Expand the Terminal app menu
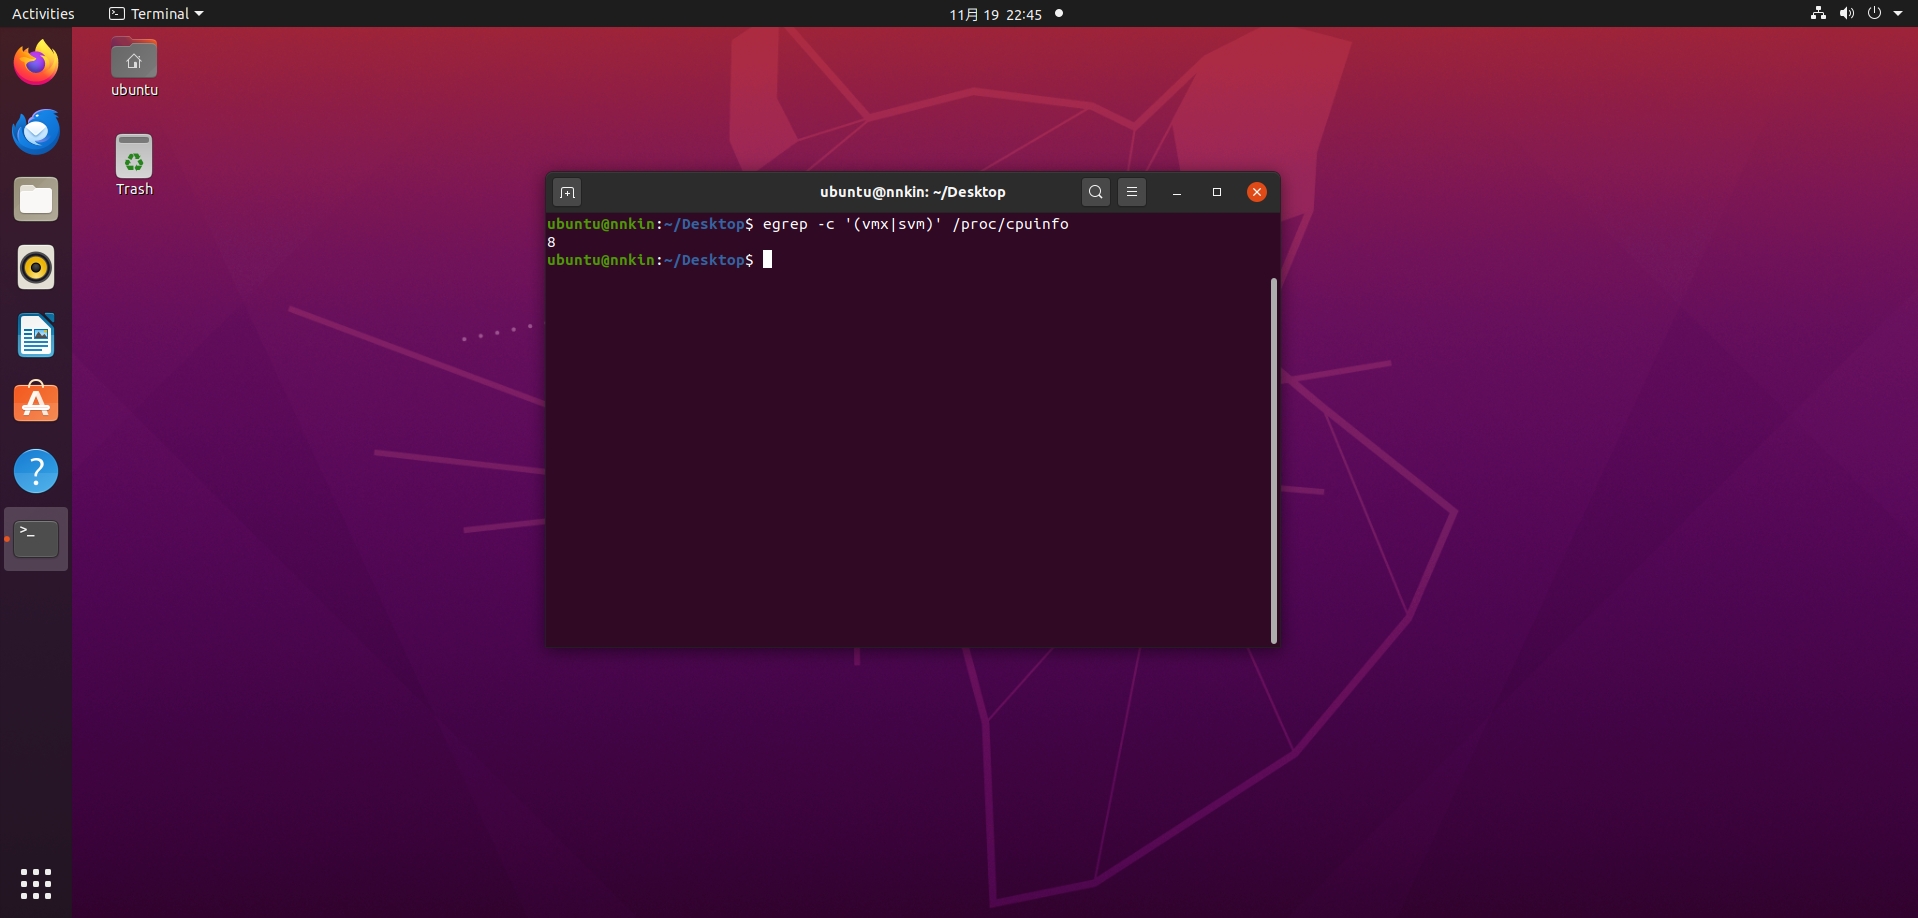This screenshot has height=918, width=1918. click(x=156, y=14)
